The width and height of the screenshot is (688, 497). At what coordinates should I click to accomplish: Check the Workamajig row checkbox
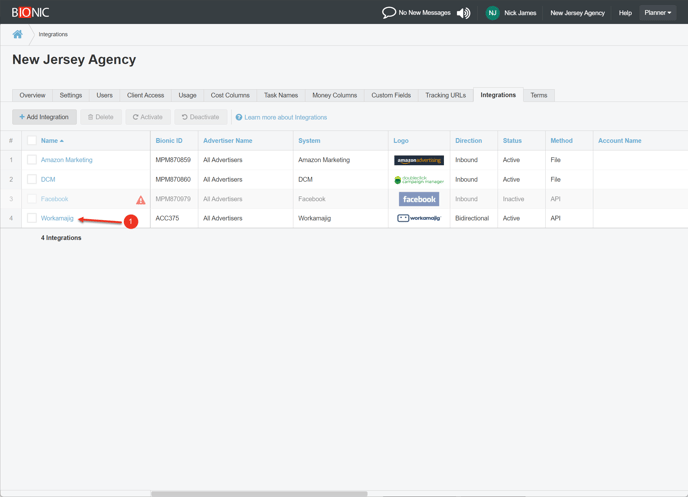(32, 218)
